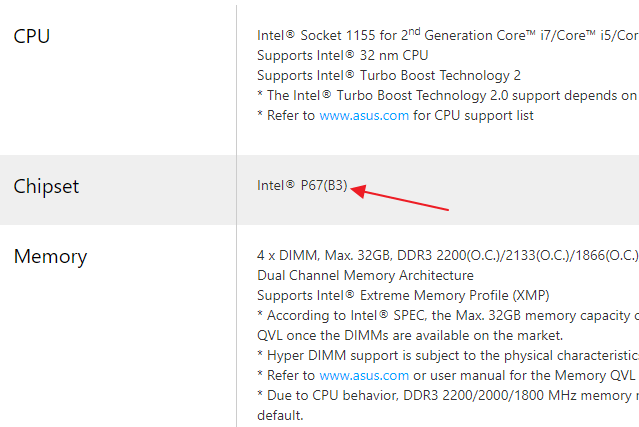This screenshot has height=427, width=639.
Task: Click the 'Due to CPU behavior' note
Action: click(x=446, y=395)
